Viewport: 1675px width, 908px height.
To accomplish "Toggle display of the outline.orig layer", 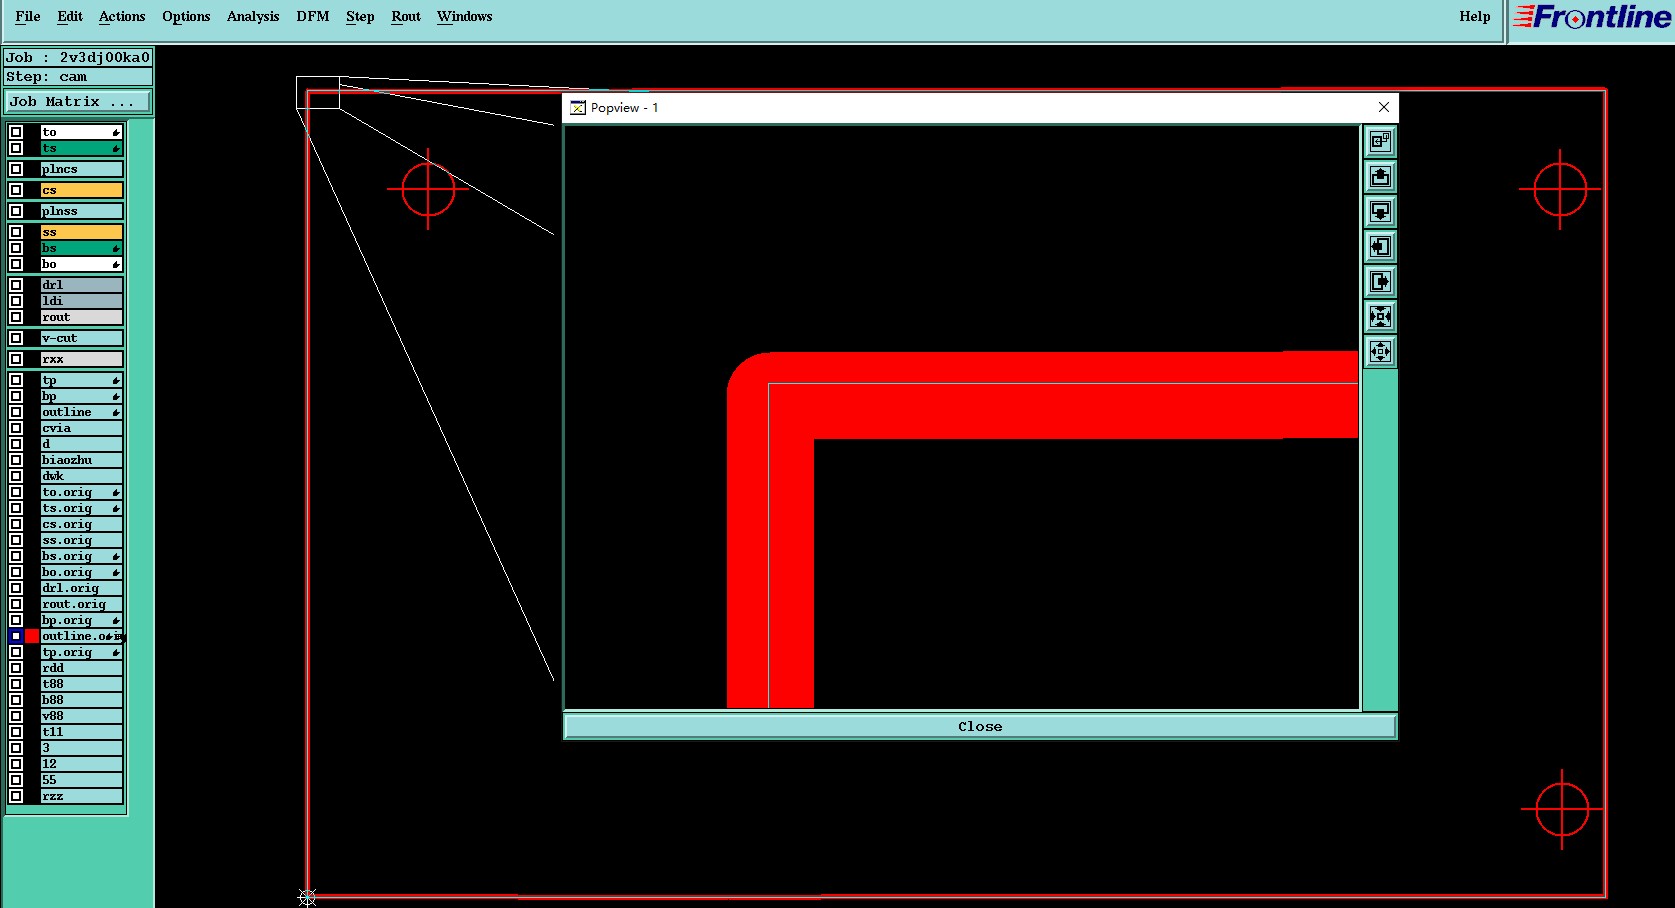I will [16, 636].
